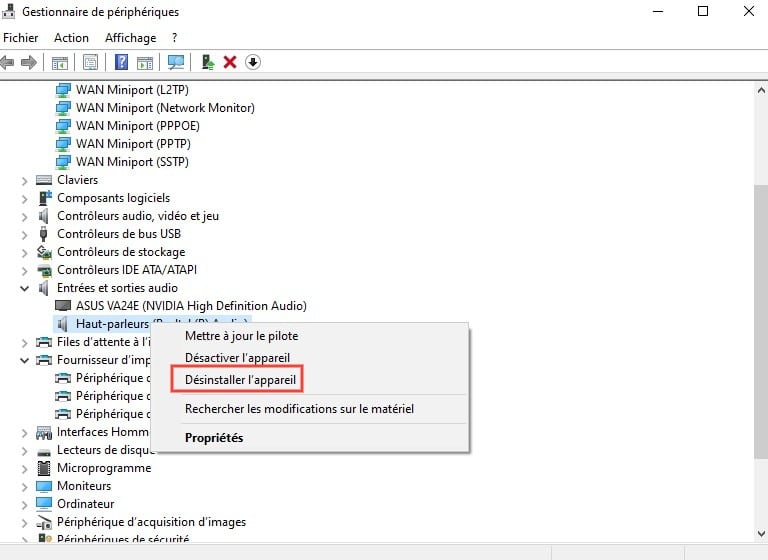Toggle the action pane toolbar icon

coord(145,63)
